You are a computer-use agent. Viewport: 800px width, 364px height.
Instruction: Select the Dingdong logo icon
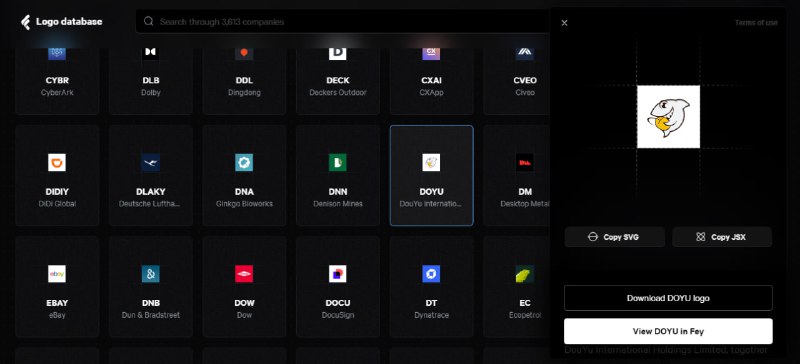244,53
